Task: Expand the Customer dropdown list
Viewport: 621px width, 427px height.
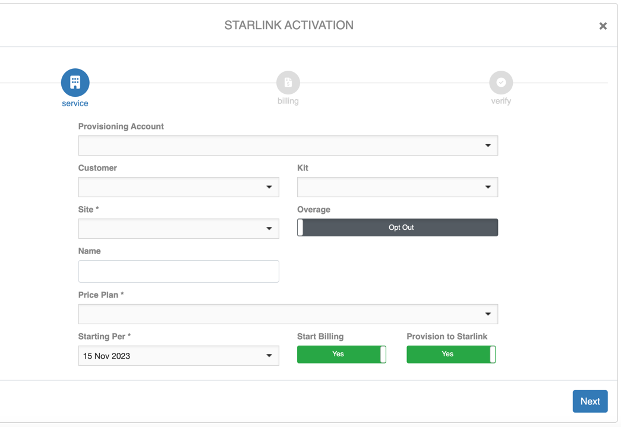Action: pyautogui.click(x=178, y=187)
